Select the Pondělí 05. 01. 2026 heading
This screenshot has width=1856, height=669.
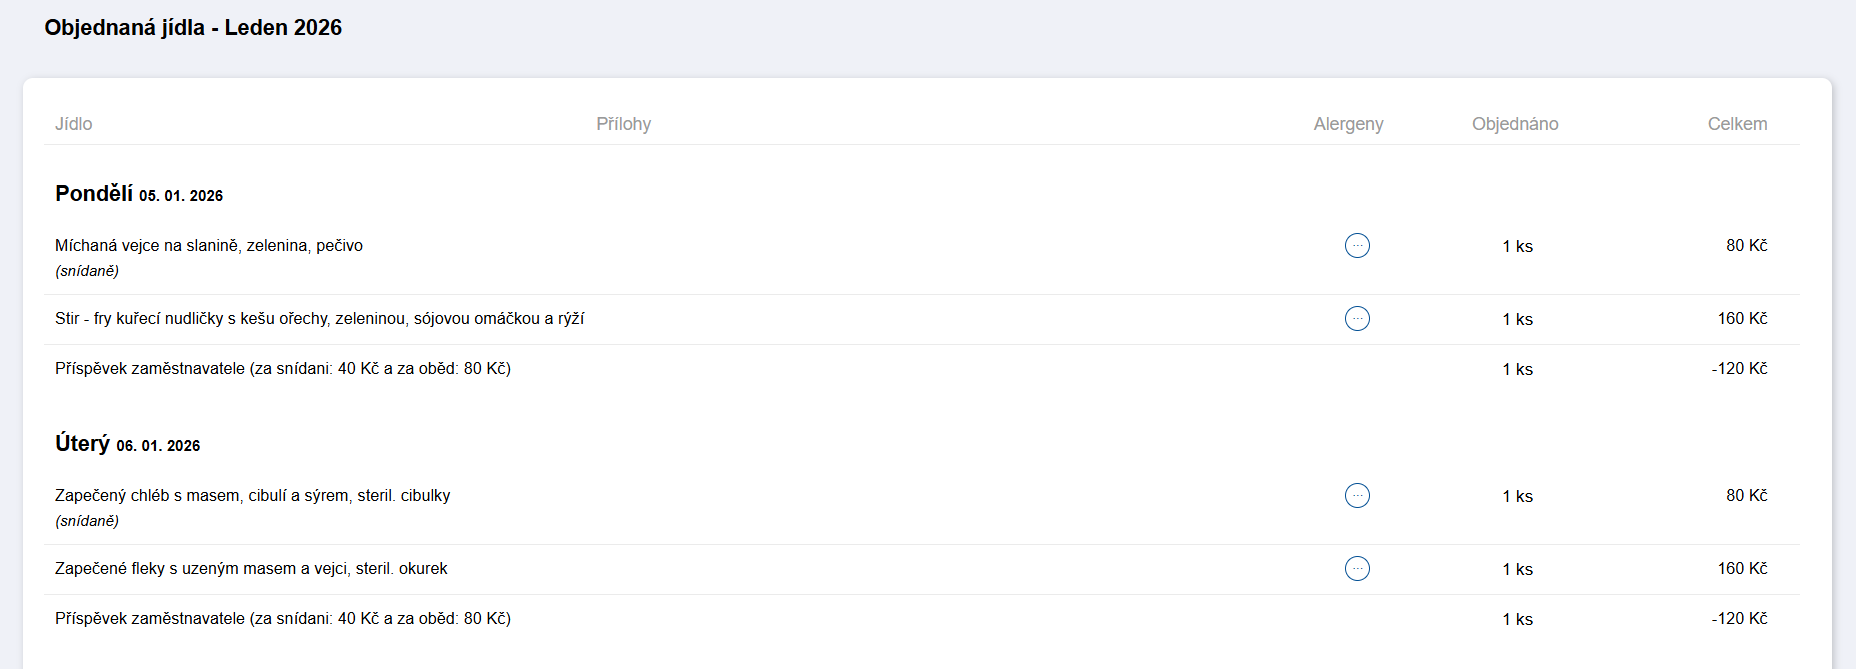click(139, 194)
